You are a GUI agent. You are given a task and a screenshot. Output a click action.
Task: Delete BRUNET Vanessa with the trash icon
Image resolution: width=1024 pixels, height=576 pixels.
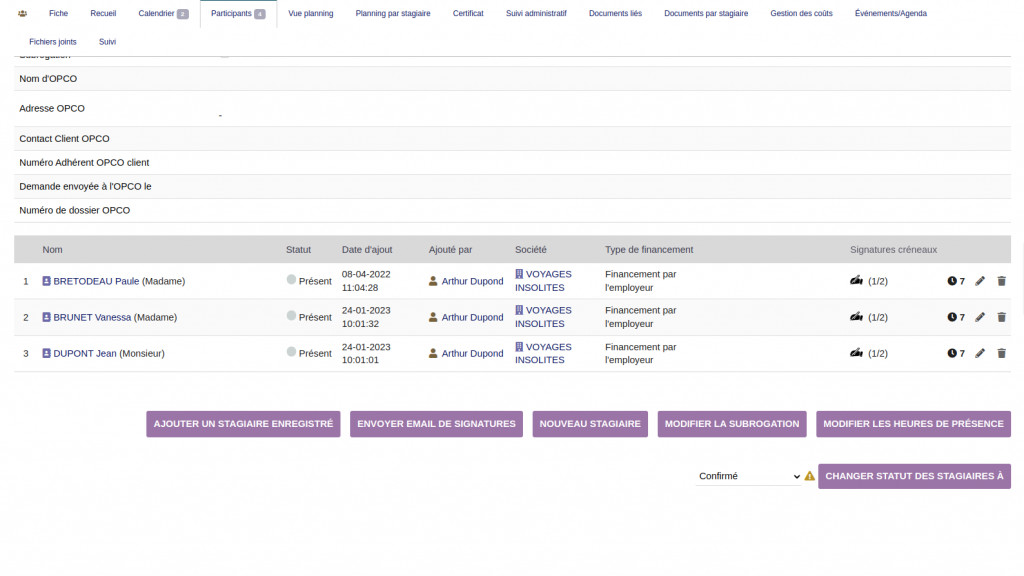coord(1001,317)
